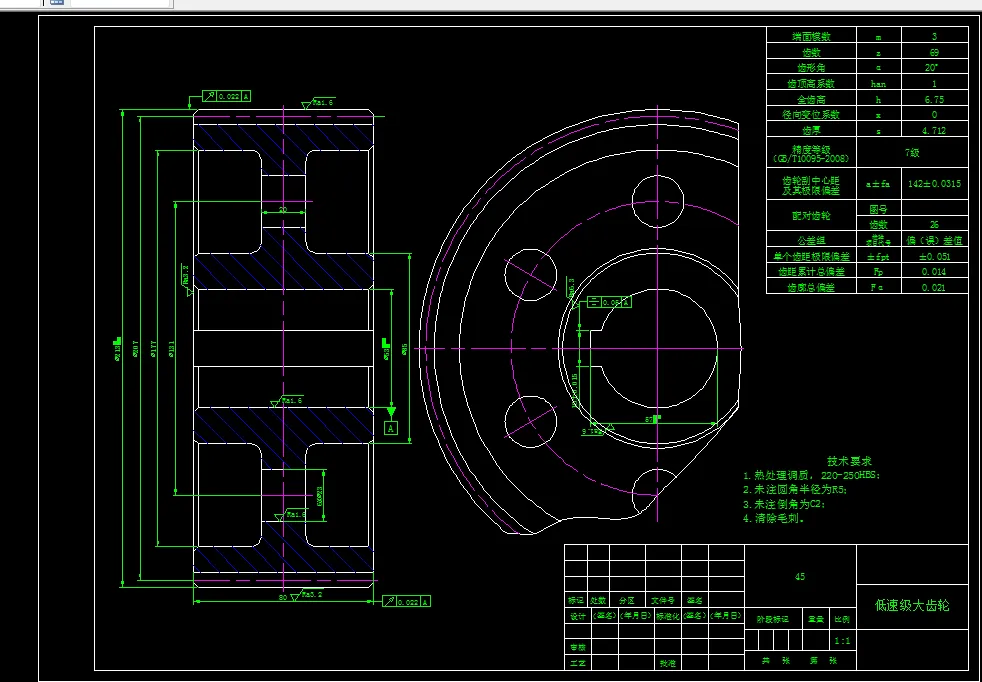Click the 精度等级 (GB/T10095-2008) cell
The height and width of the screenshot is (682, 982).
click(811, 154)
